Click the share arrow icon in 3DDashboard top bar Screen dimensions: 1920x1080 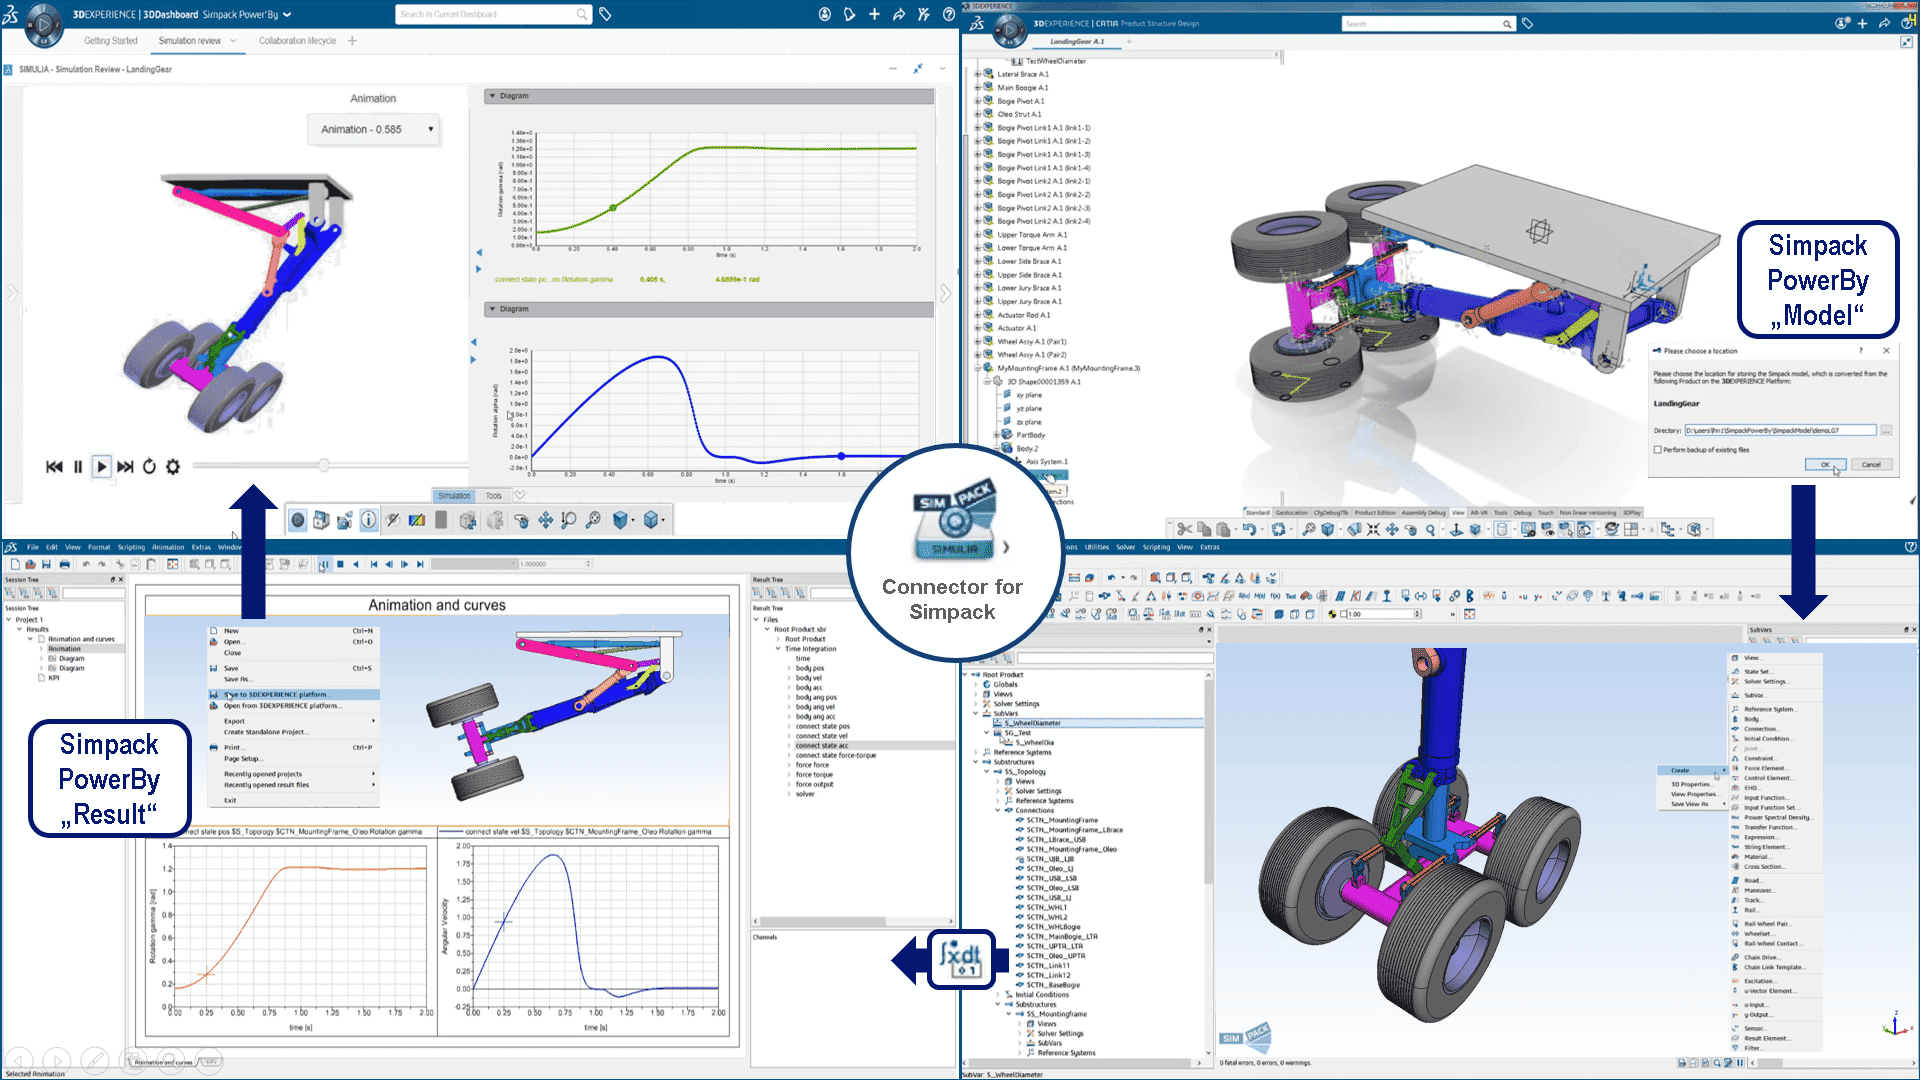click(899, 14)
